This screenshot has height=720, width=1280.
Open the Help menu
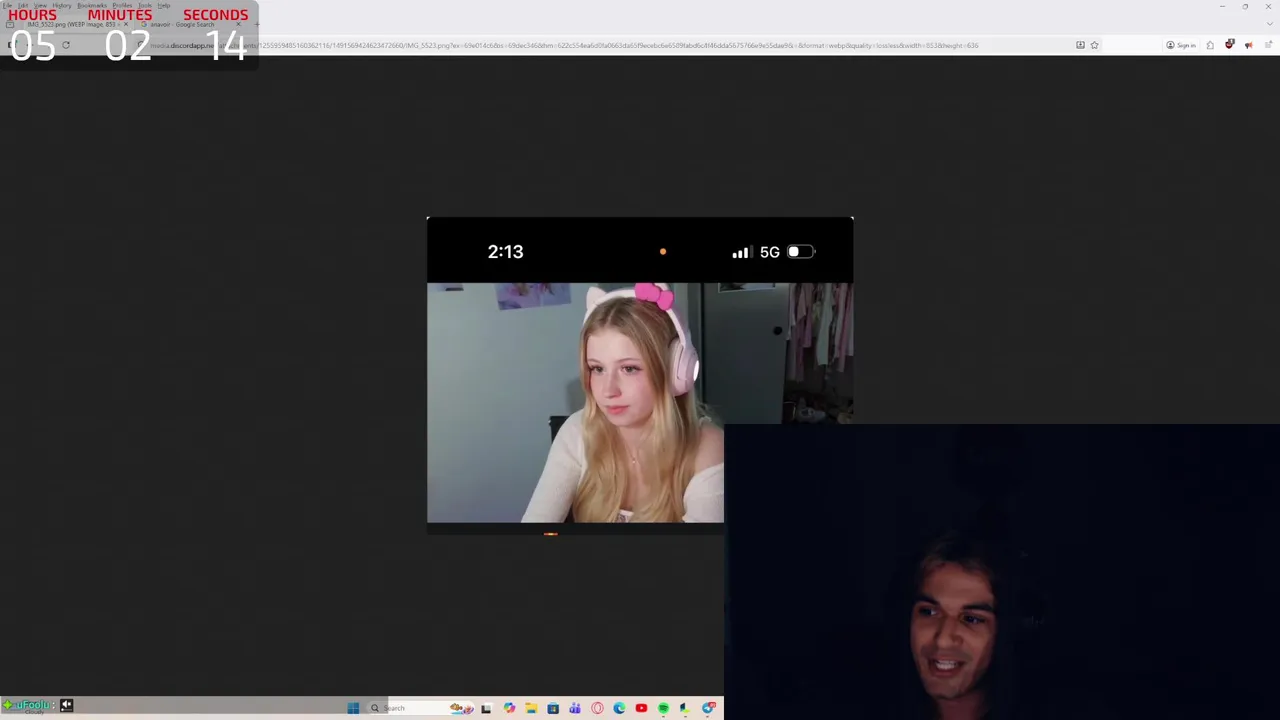point(164,5)
